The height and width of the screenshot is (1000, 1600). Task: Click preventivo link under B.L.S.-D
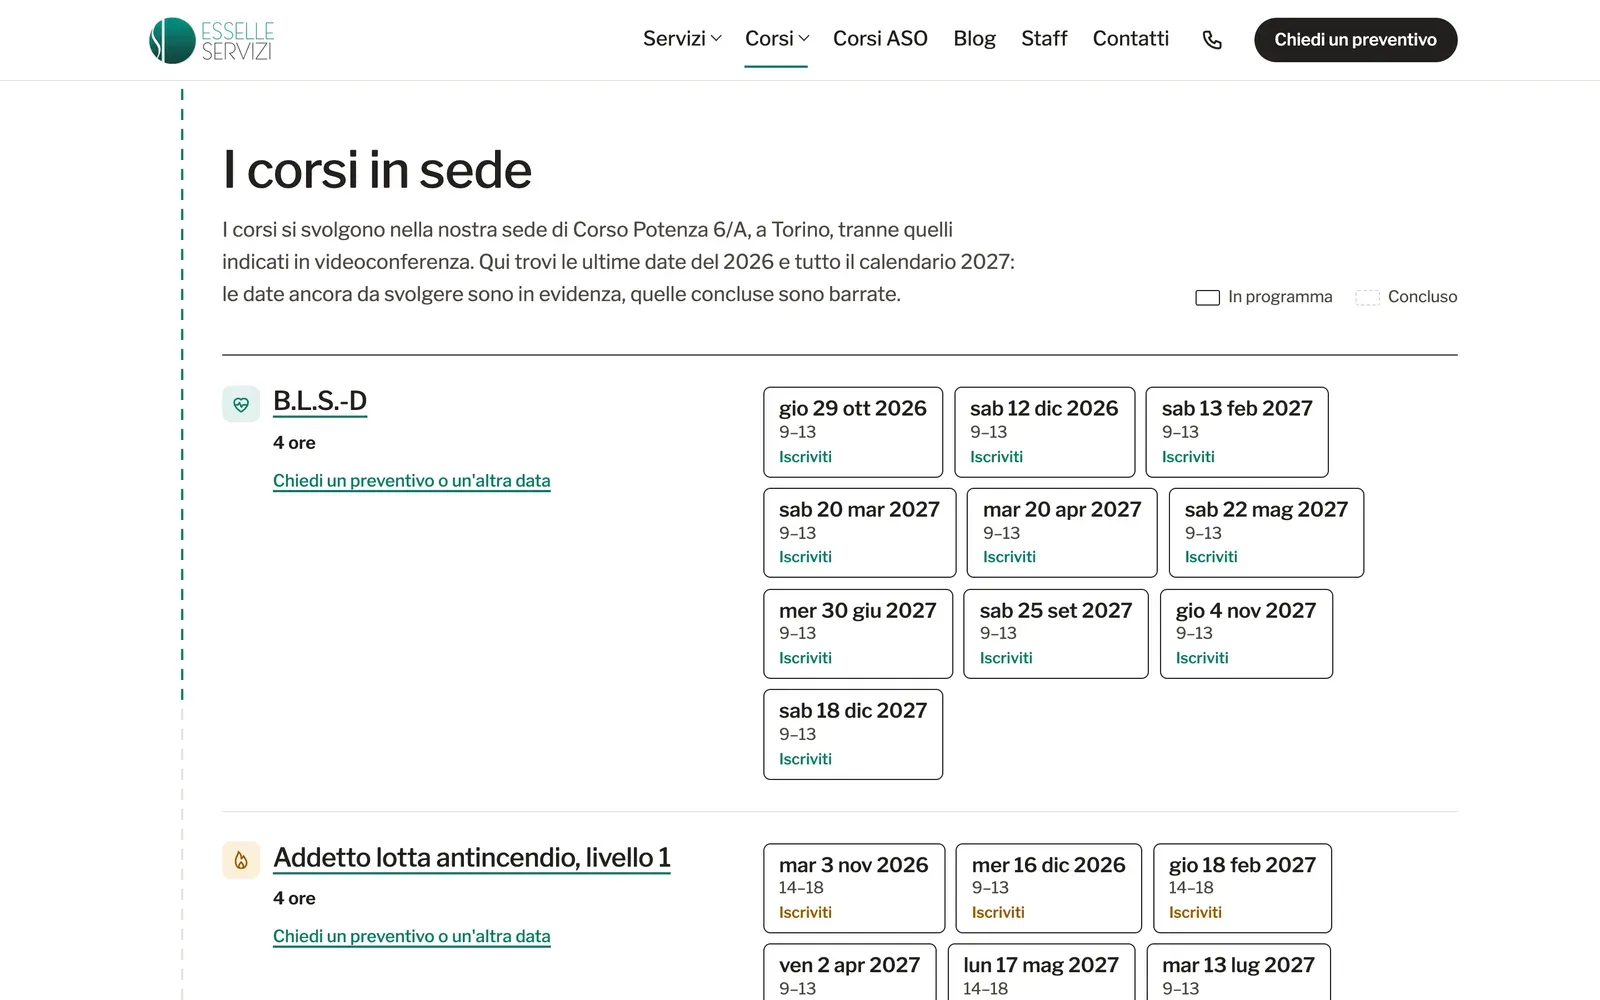click(x=412, y=481)
